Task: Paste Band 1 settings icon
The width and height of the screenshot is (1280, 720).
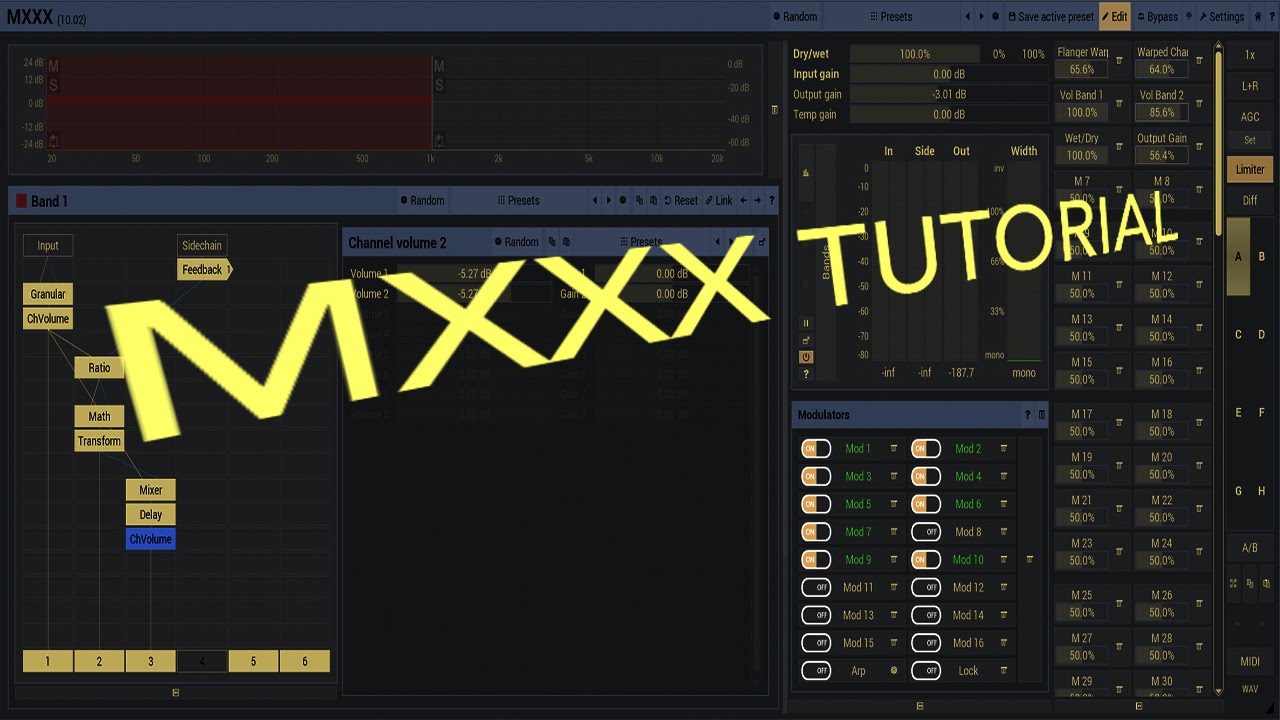Action: pyautogui.click(x=653, y=200)
